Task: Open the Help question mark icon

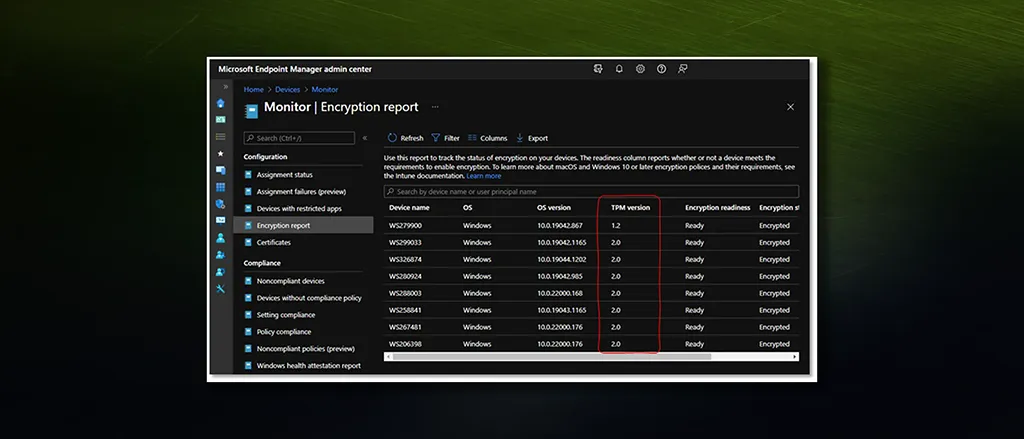Action: click(662, 69)
